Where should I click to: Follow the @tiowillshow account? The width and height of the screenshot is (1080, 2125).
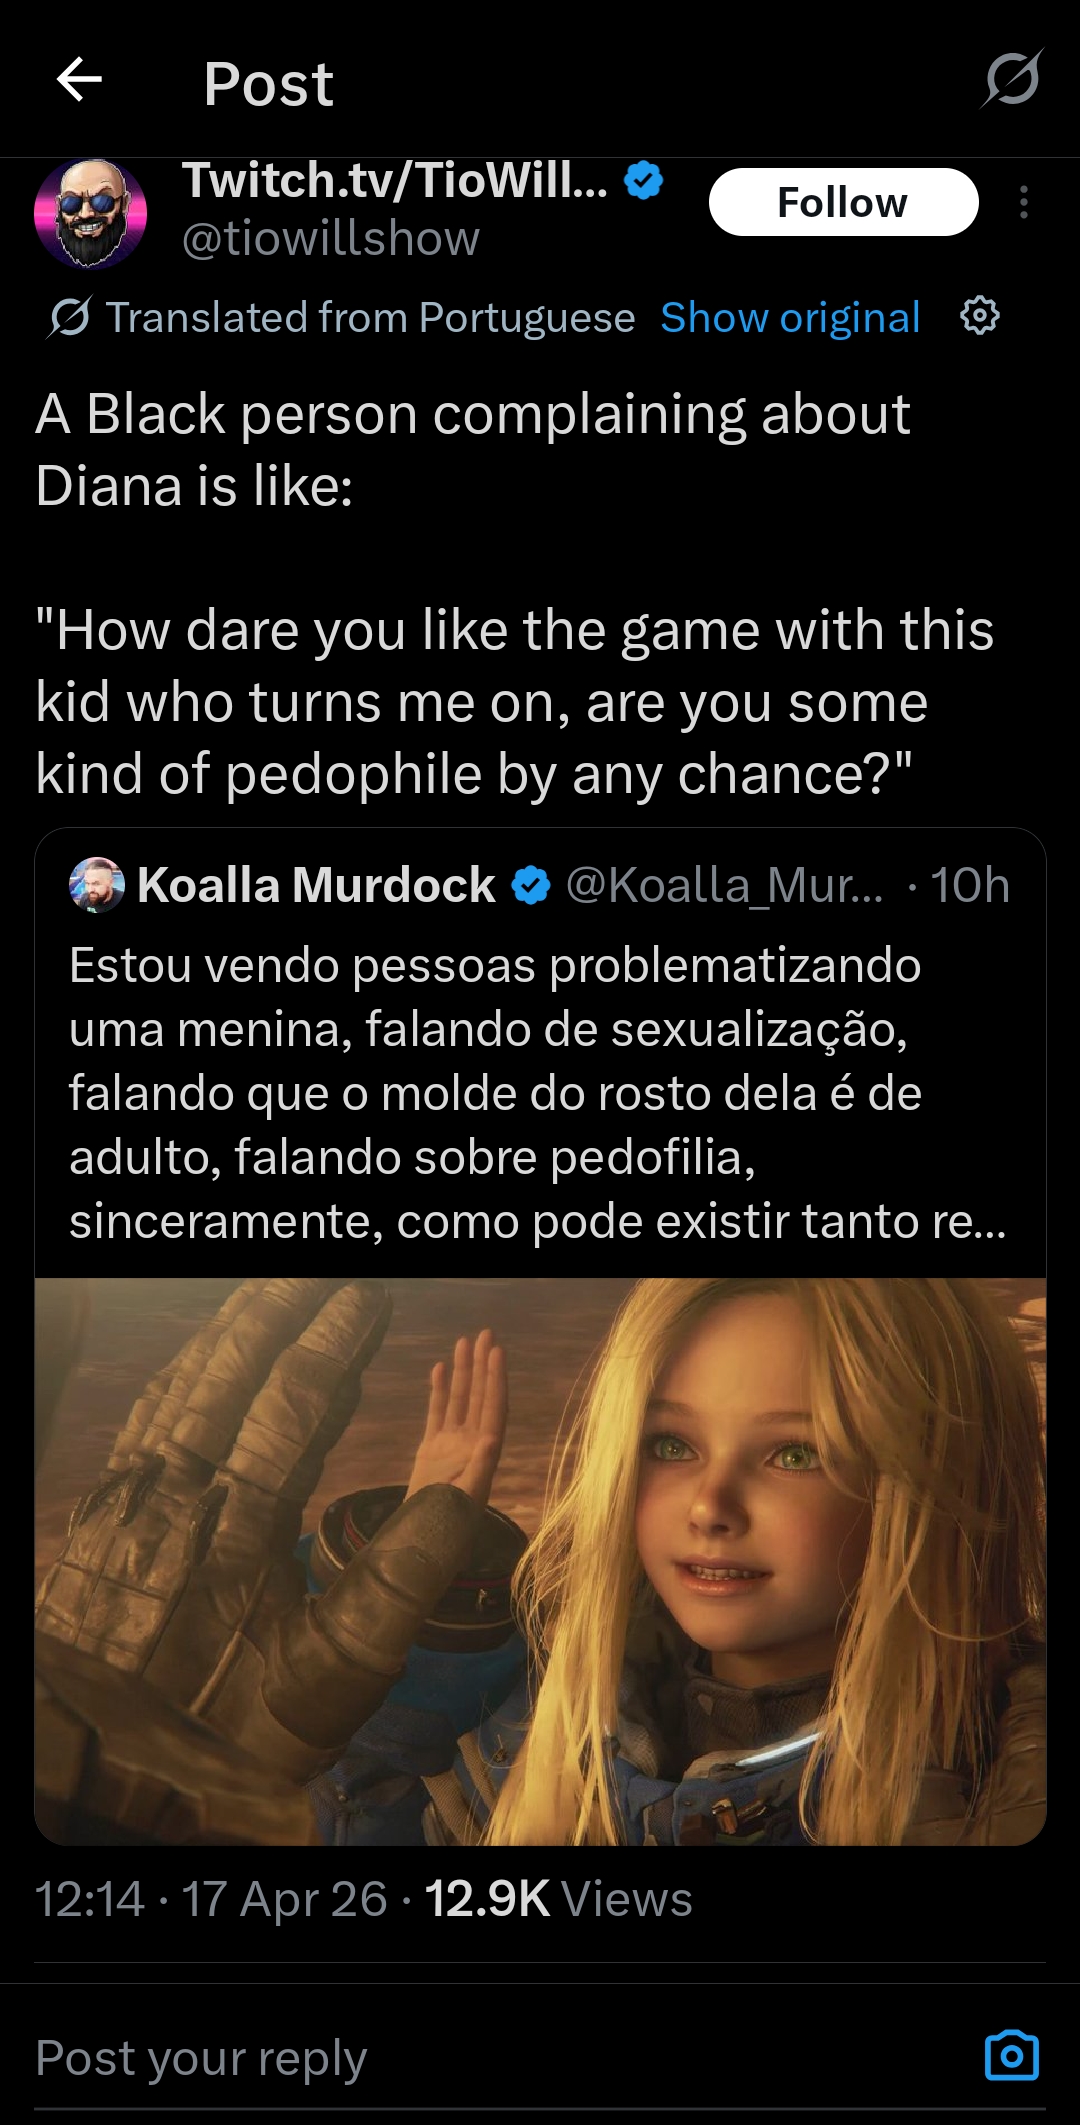click(843, 202)
